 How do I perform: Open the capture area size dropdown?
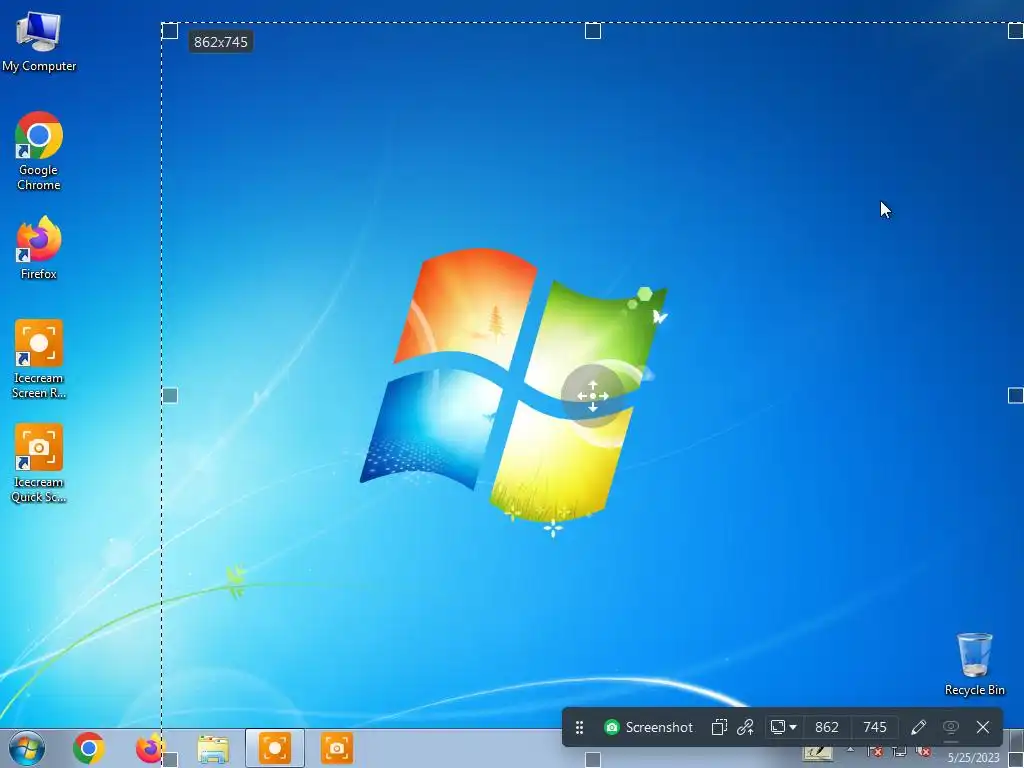pos(784,727)
